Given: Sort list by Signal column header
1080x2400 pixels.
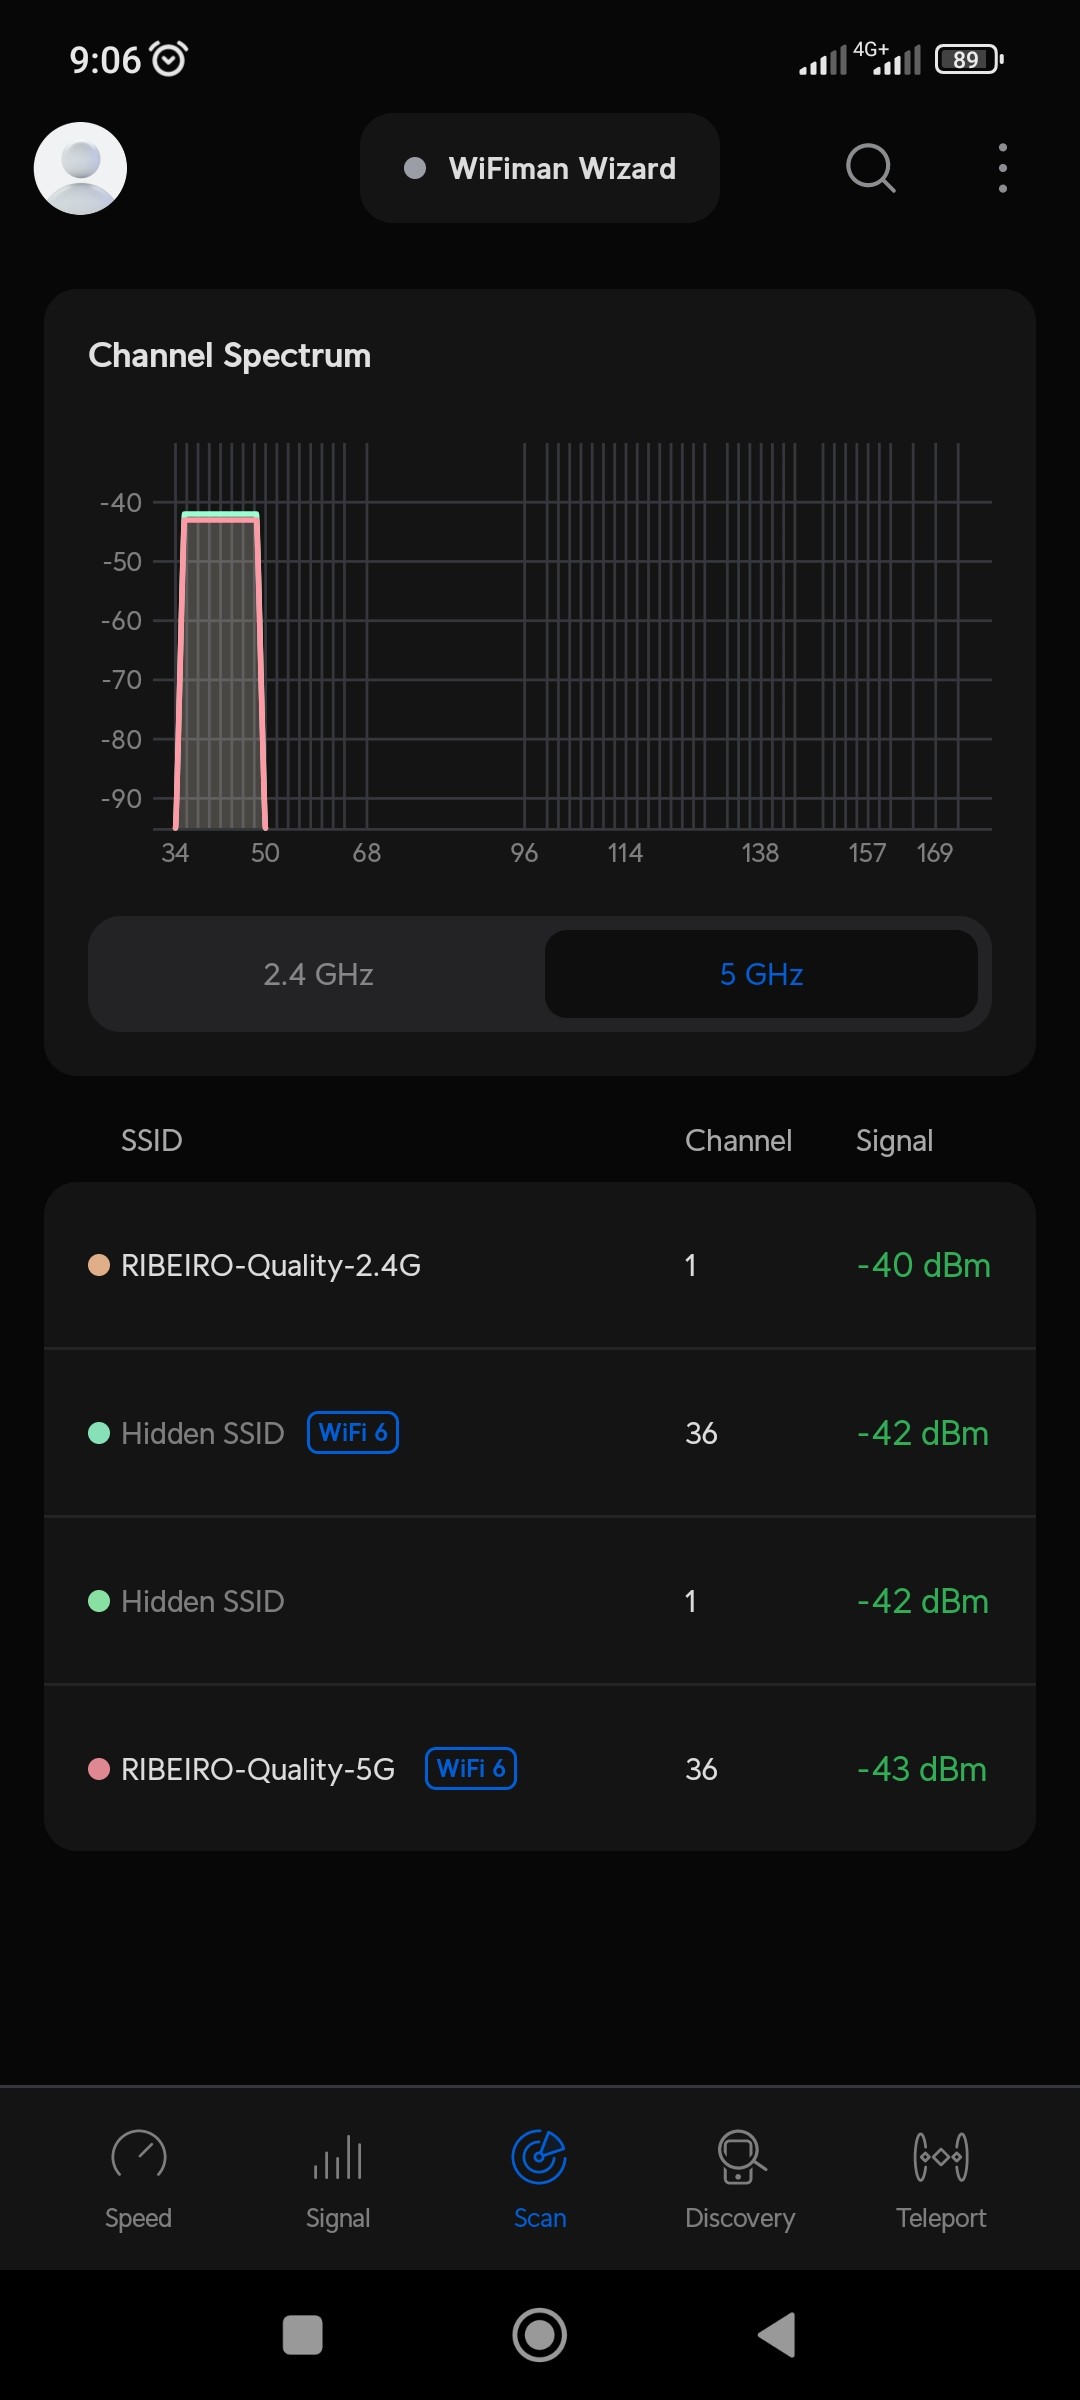Looking at the screenshot, I should (x=894, y=1140).
